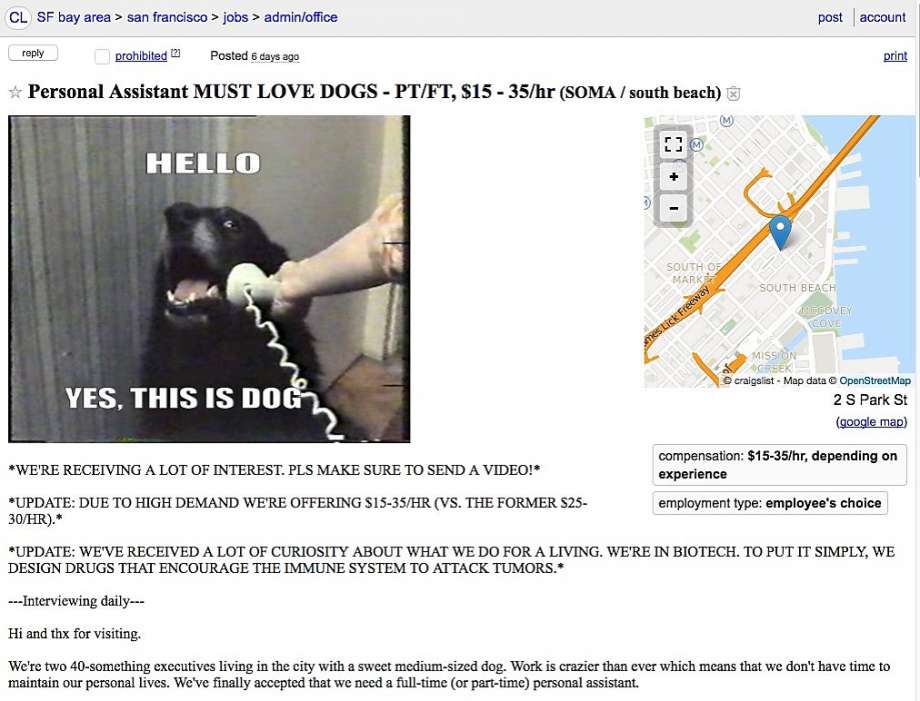Open the san francisco breadcrumb
Viewport: 920px width, 701px height.
(x=167, y=17)
